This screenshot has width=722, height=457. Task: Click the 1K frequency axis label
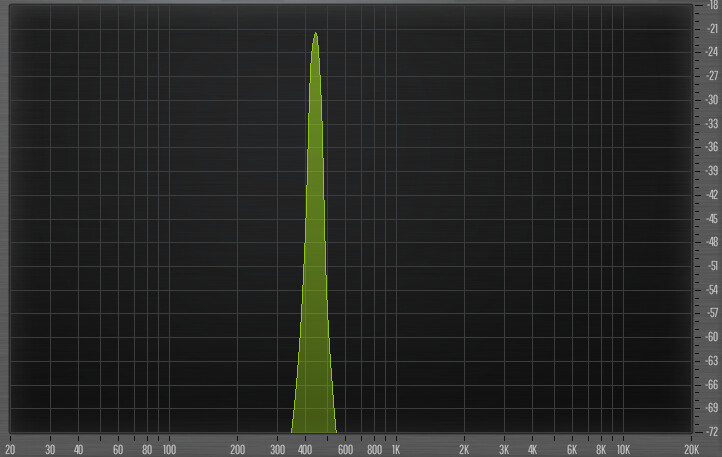396,450
